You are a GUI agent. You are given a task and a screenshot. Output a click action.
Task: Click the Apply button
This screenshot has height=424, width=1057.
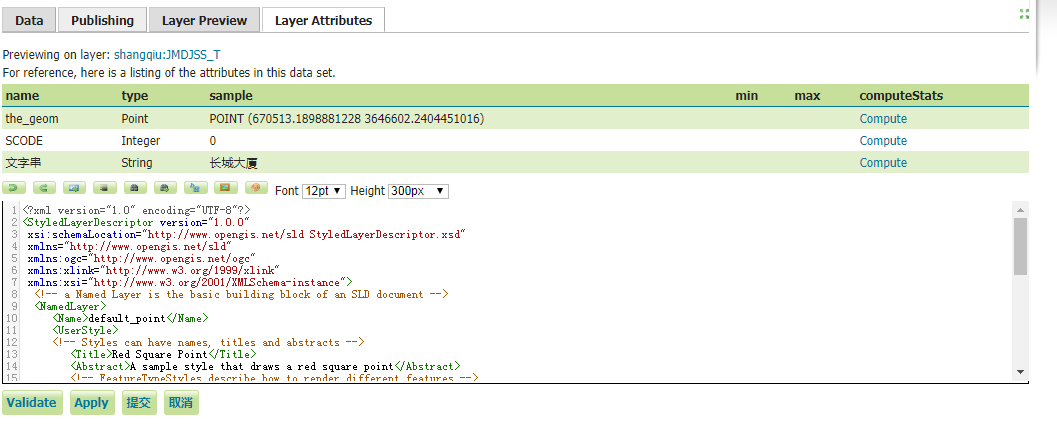click(92, 402)
